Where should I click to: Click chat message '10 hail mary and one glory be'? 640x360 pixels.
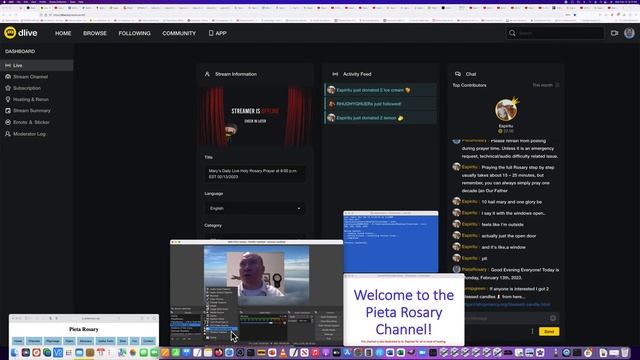(x=512, y=202)
